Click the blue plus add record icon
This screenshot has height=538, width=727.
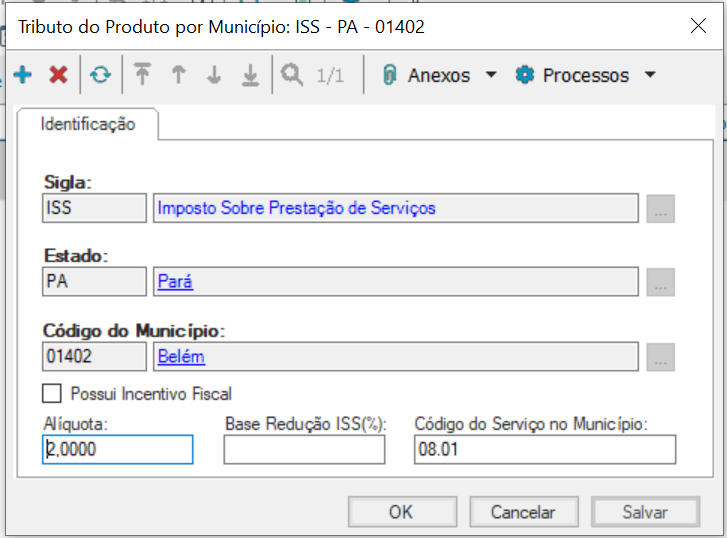(x=23, y=75)
